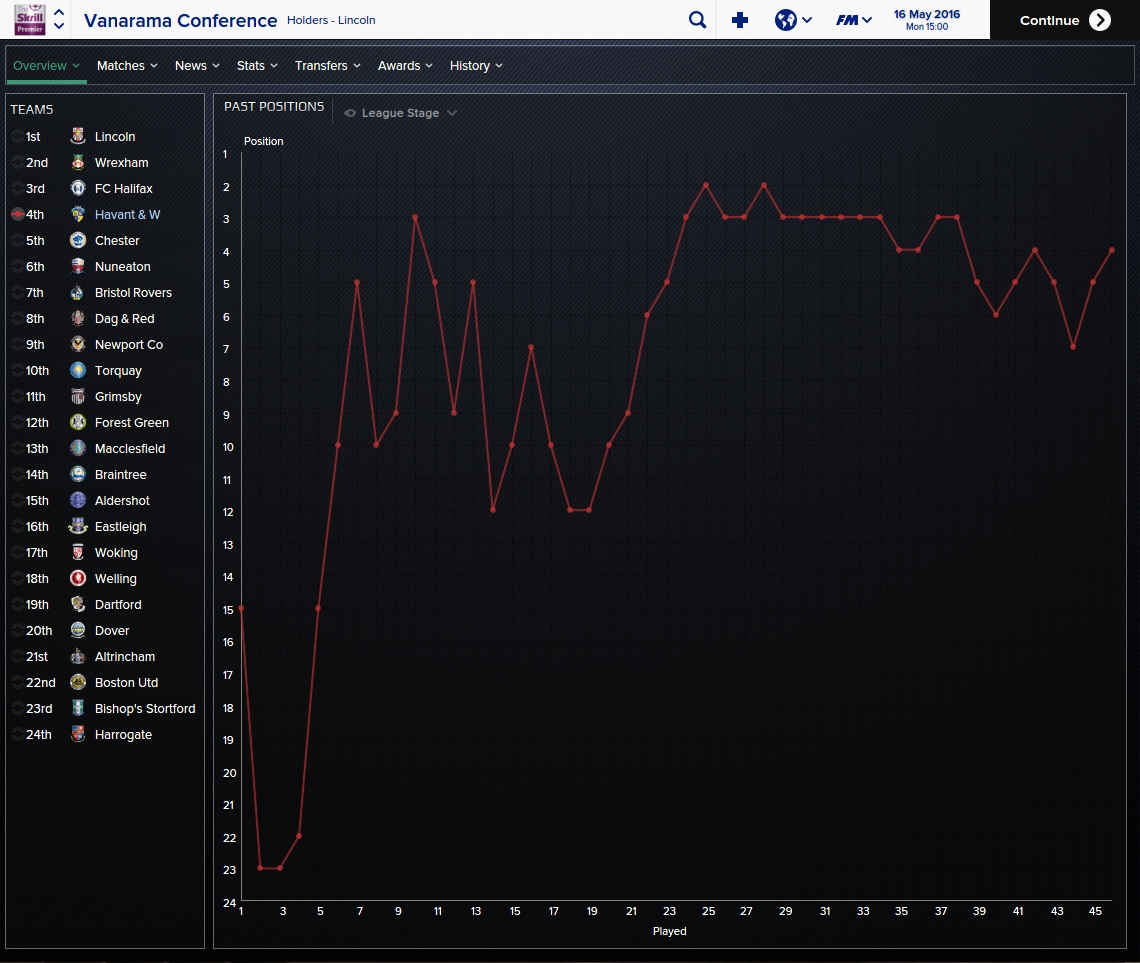Toggle graph line for 3rd FC Halifax
This screenshot has width=1140, height=963.
pos(17,188)
